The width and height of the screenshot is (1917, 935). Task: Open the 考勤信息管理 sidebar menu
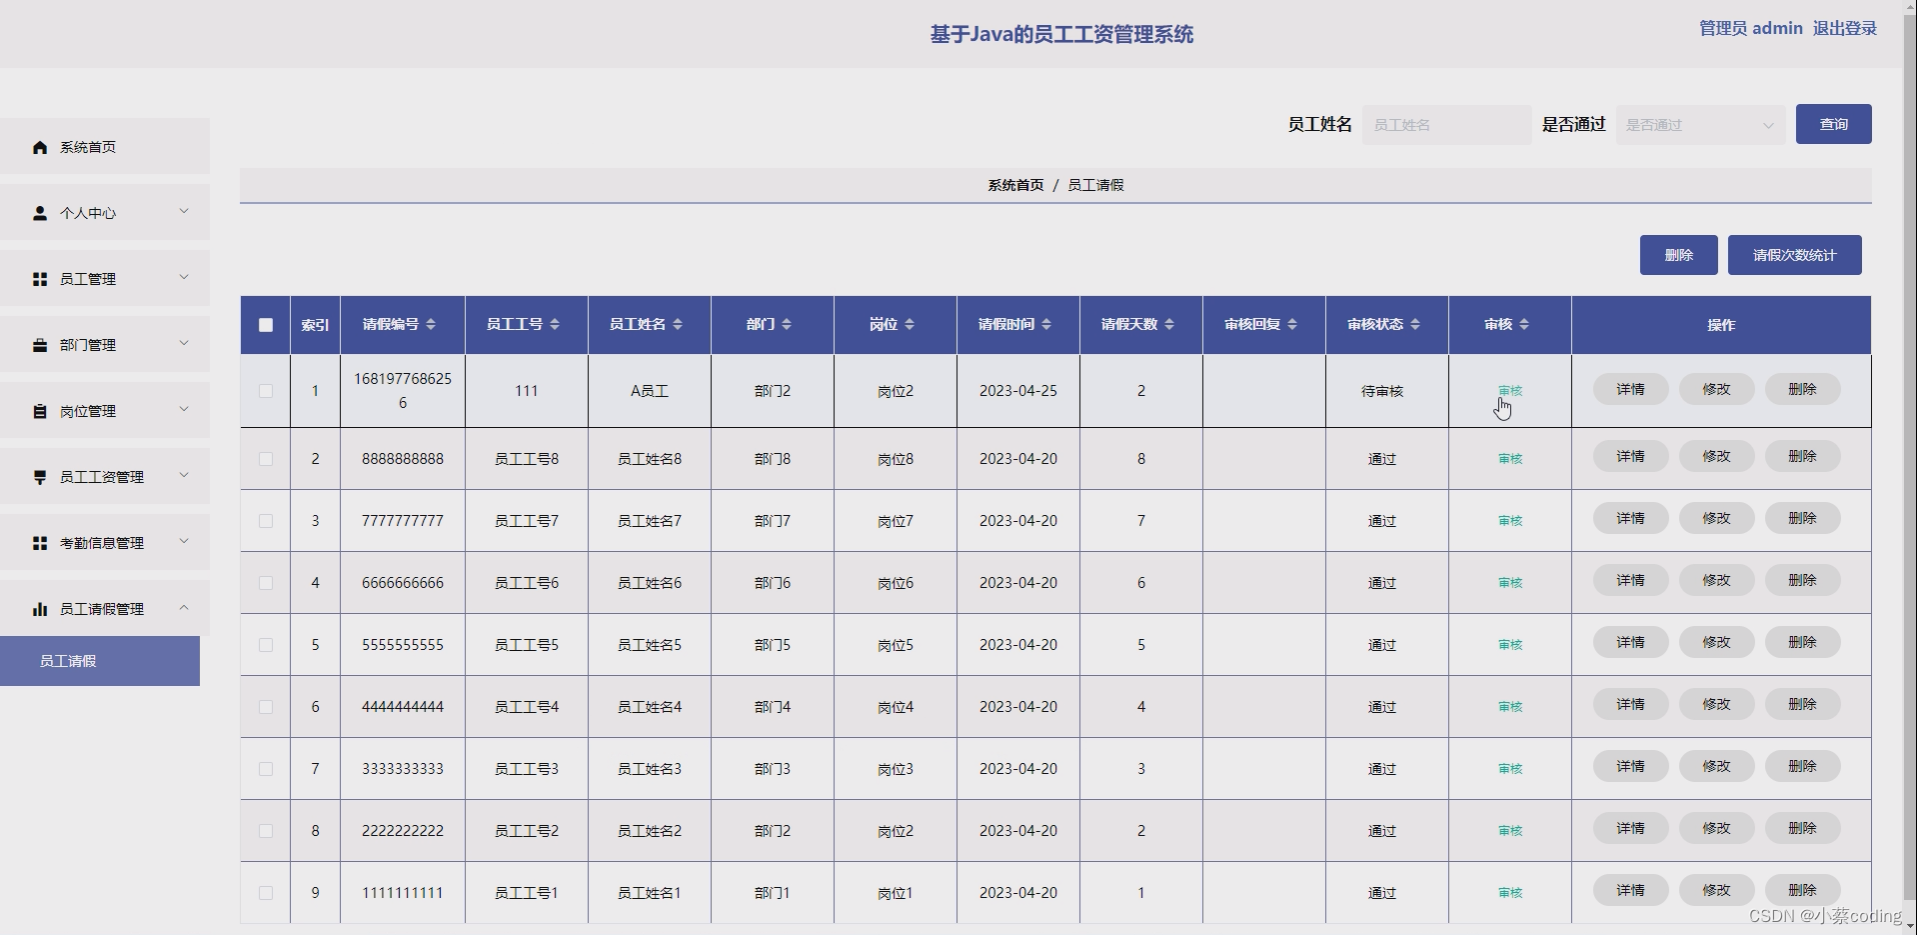[x=105, y=543]
